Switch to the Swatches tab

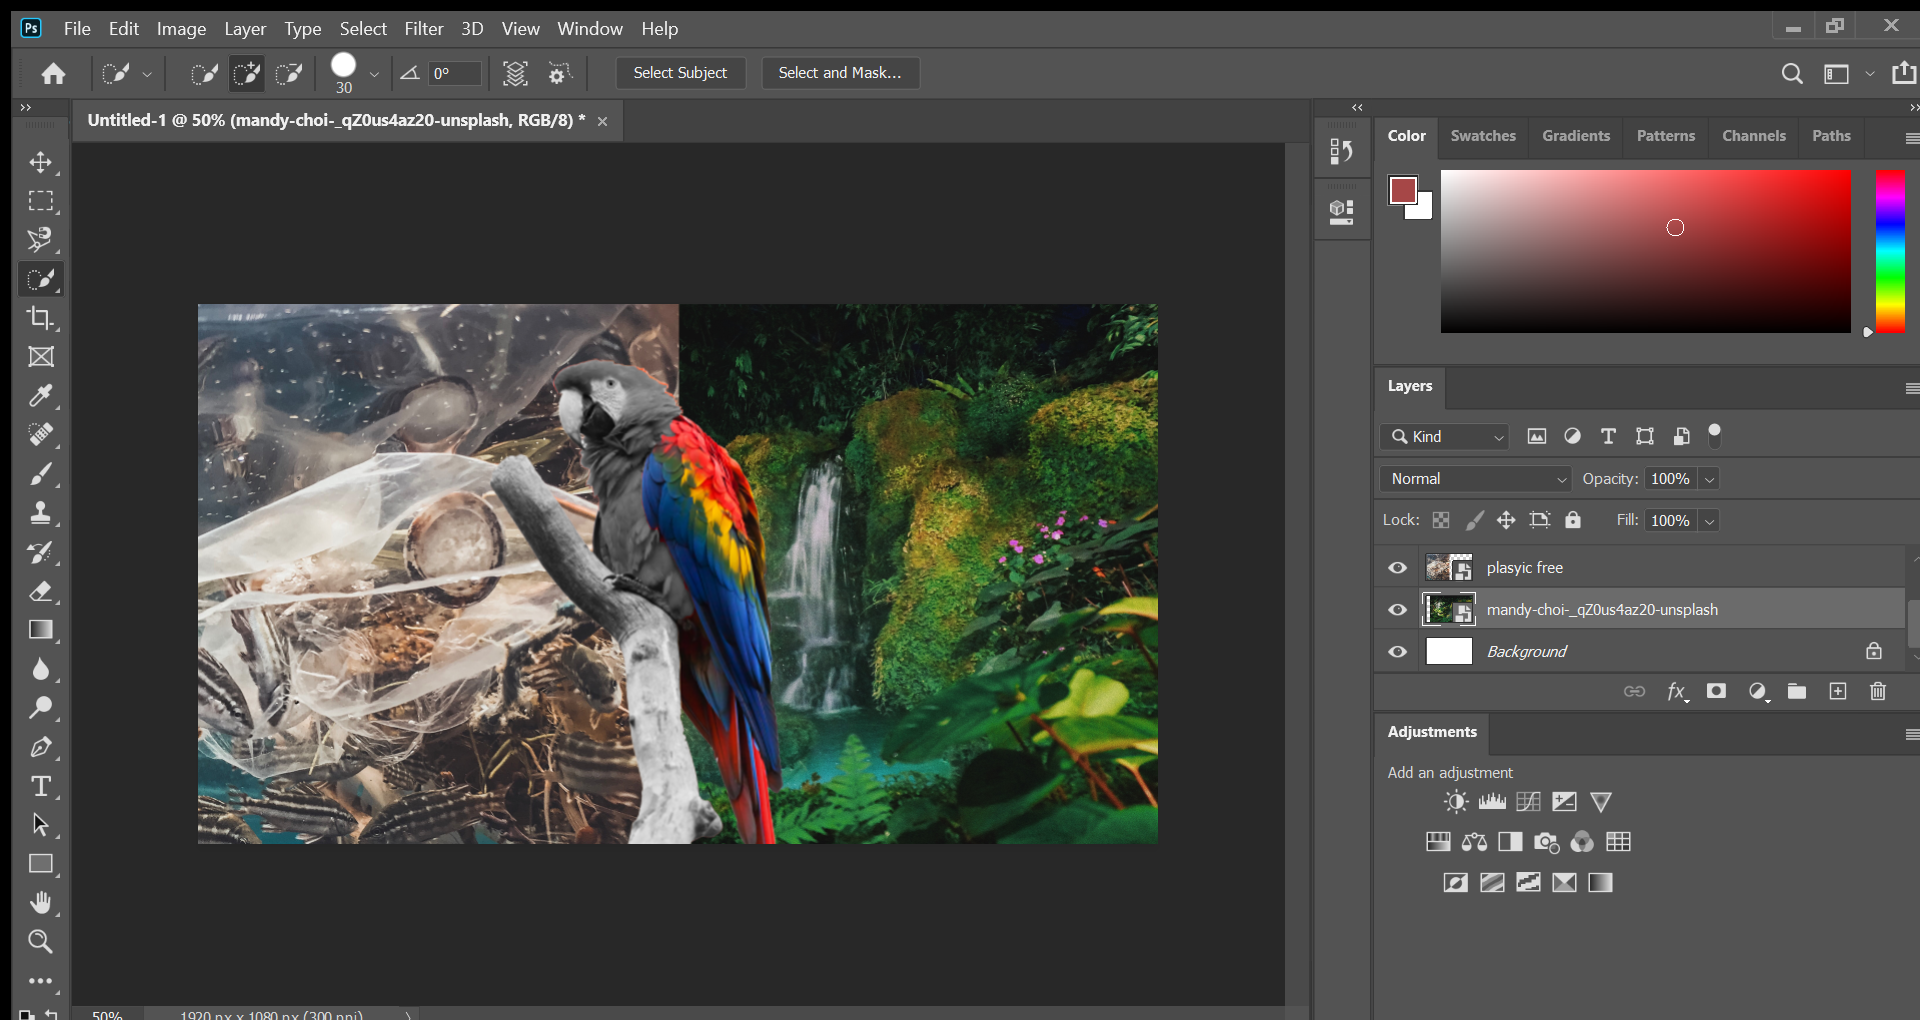pyautogui.click(x=1482, y=136)
